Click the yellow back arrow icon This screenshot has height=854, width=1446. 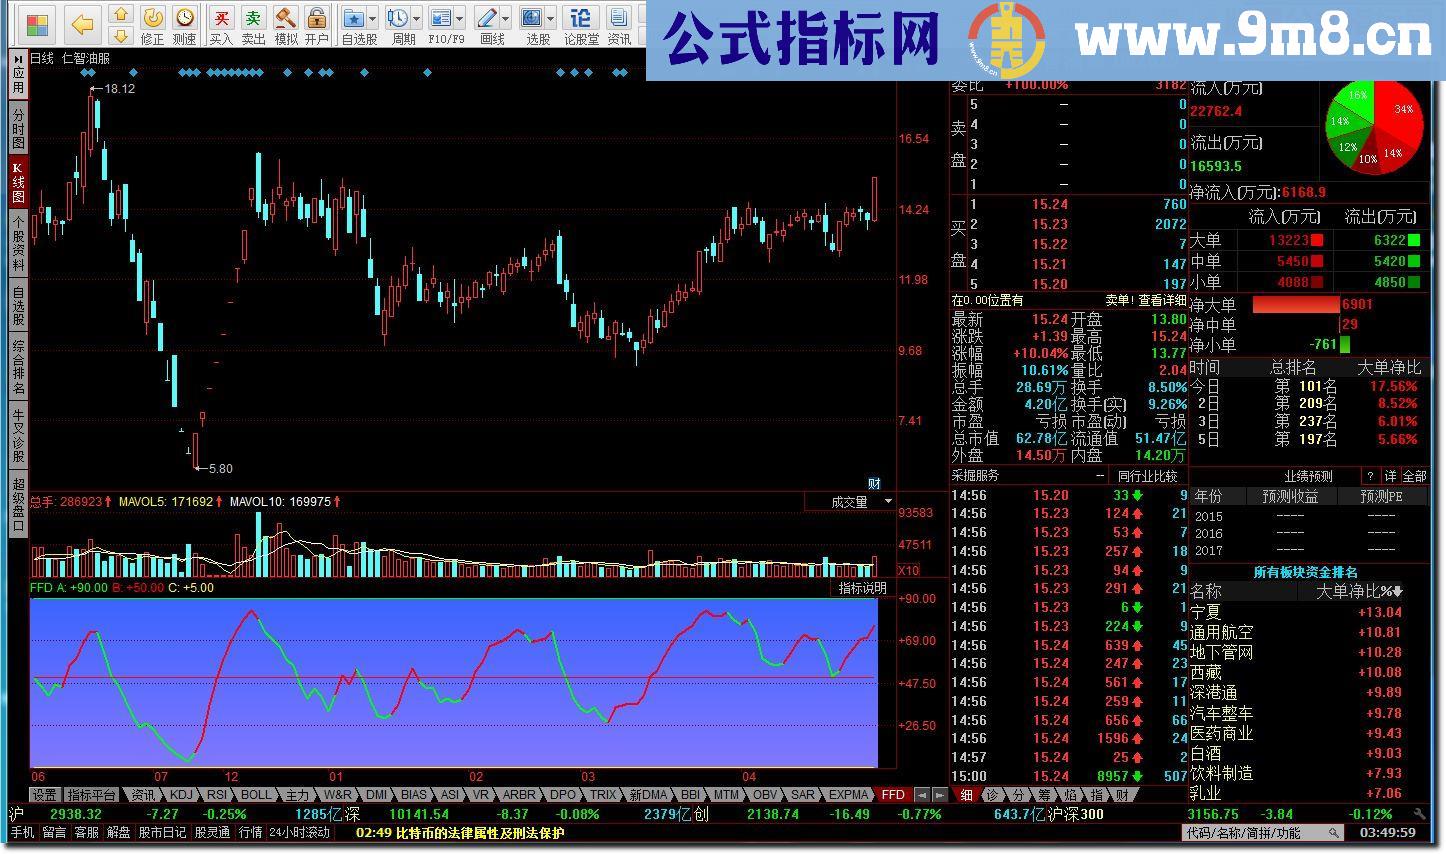[x=83, y=24]
